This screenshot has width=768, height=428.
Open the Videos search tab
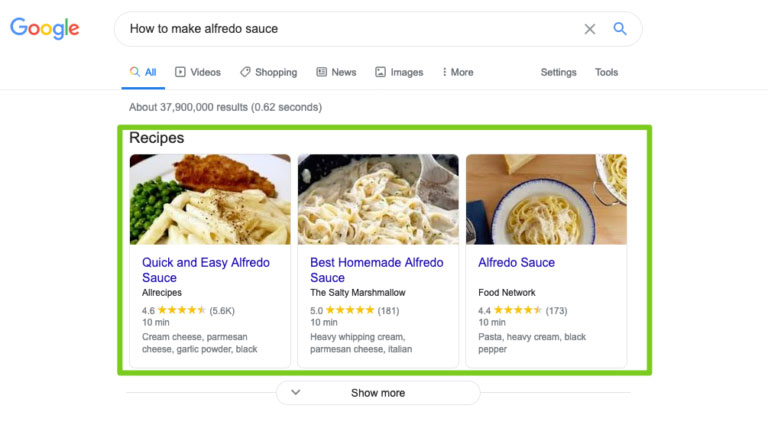pyautogui.click(x=198, y=72)
